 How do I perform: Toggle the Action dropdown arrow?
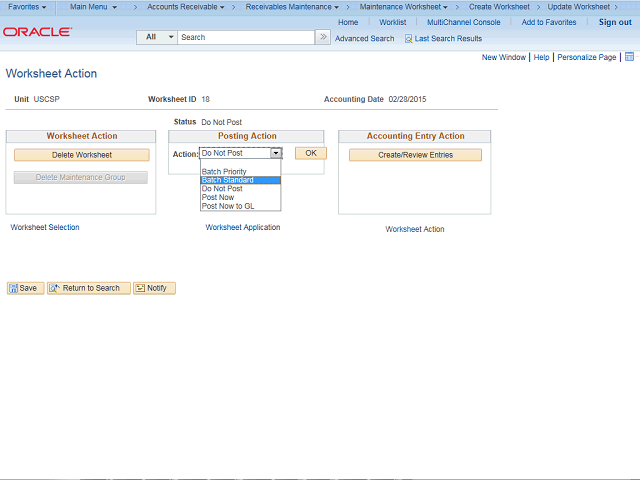pyautogui.click(x=276, y=153)
